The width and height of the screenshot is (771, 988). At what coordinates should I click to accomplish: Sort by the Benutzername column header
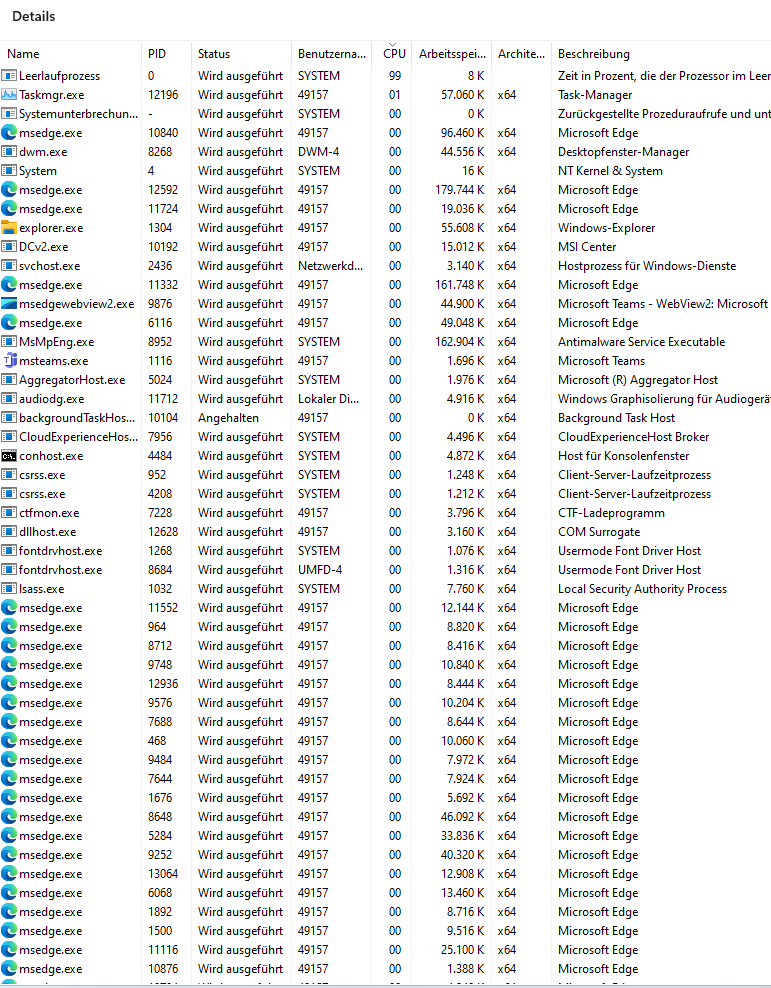[x=331, y=54]
